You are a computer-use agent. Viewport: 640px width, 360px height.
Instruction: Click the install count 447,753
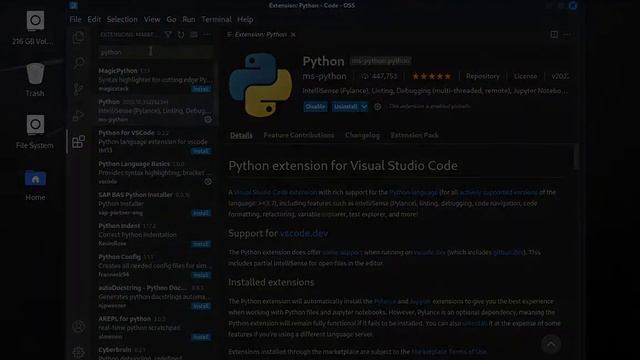(x=380, y=76)
